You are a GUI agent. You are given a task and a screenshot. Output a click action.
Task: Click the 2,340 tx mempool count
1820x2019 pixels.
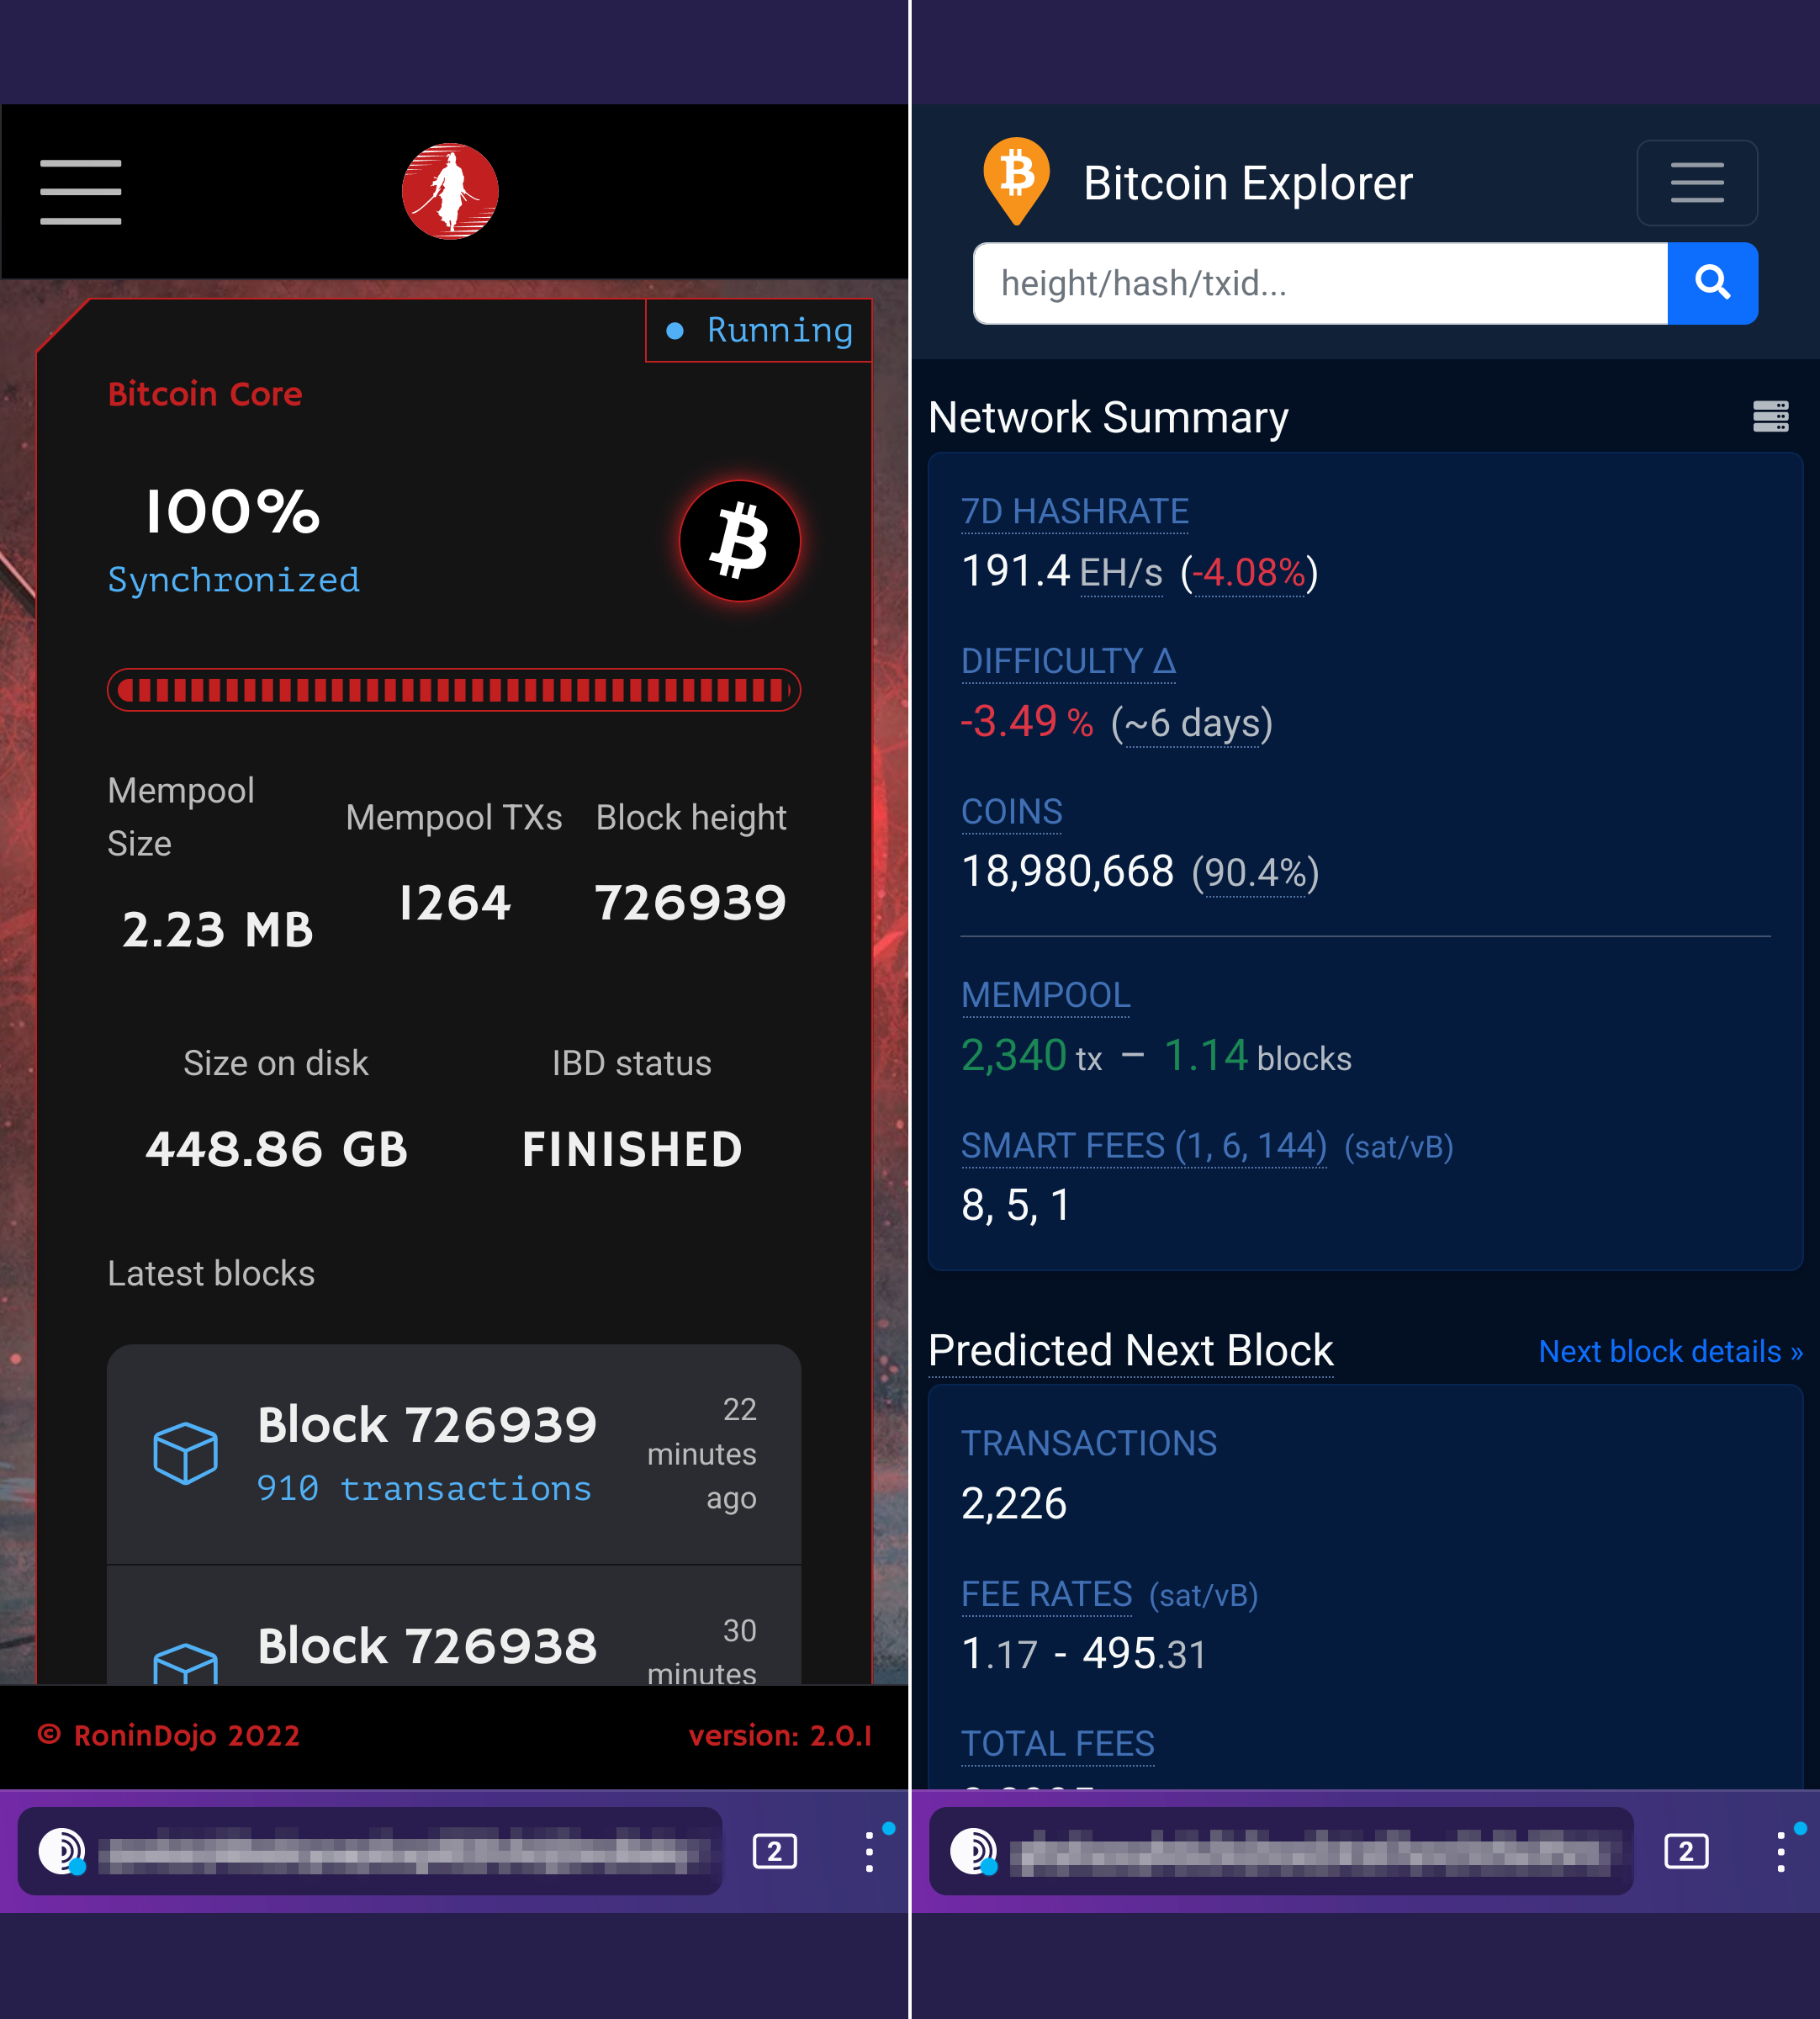pos(1031,1056)
